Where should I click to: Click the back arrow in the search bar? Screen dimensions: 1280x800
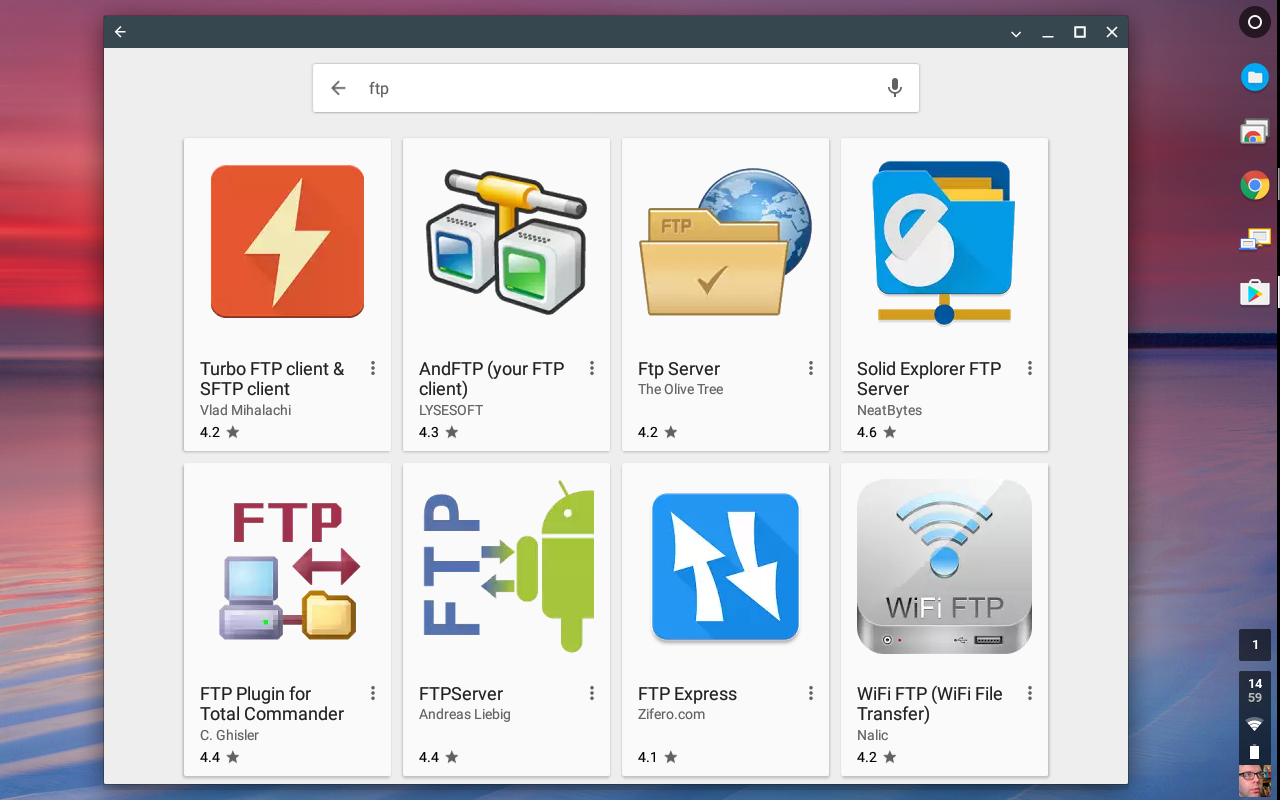(338, 88)
